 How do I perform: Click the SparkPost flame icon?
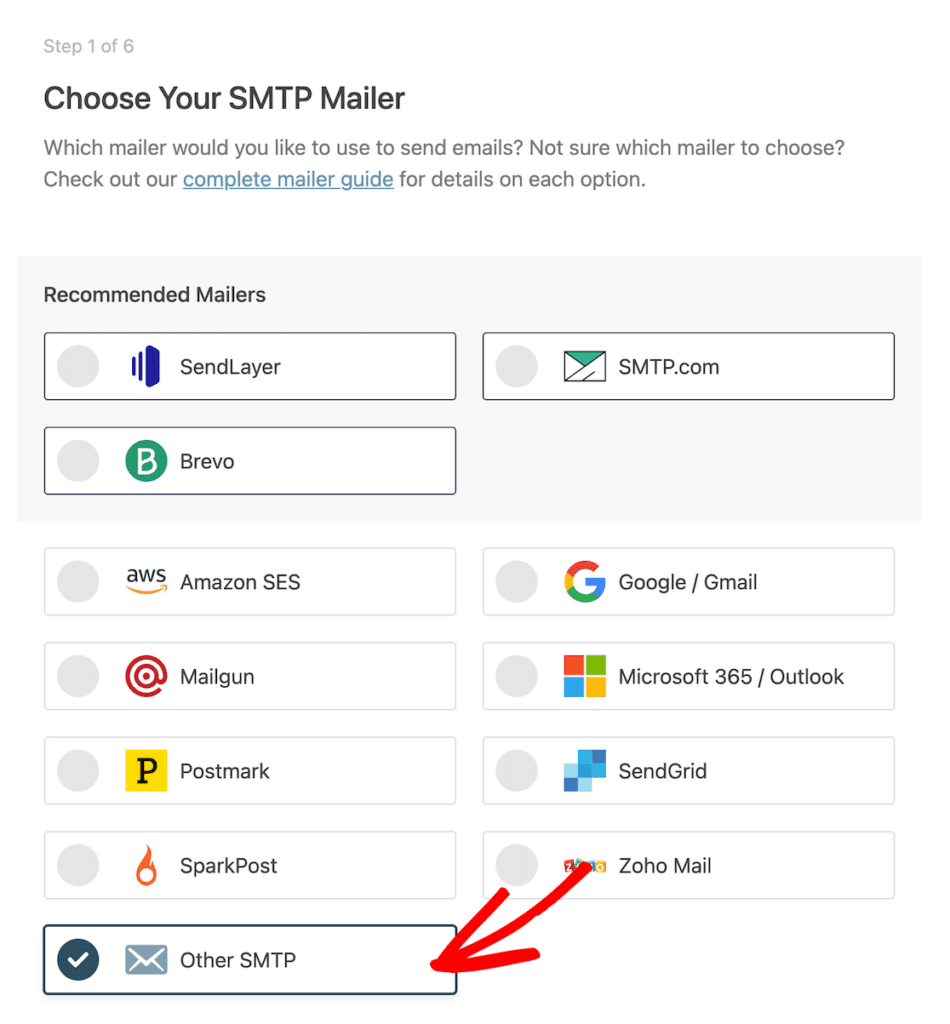[x=146, y=865]
